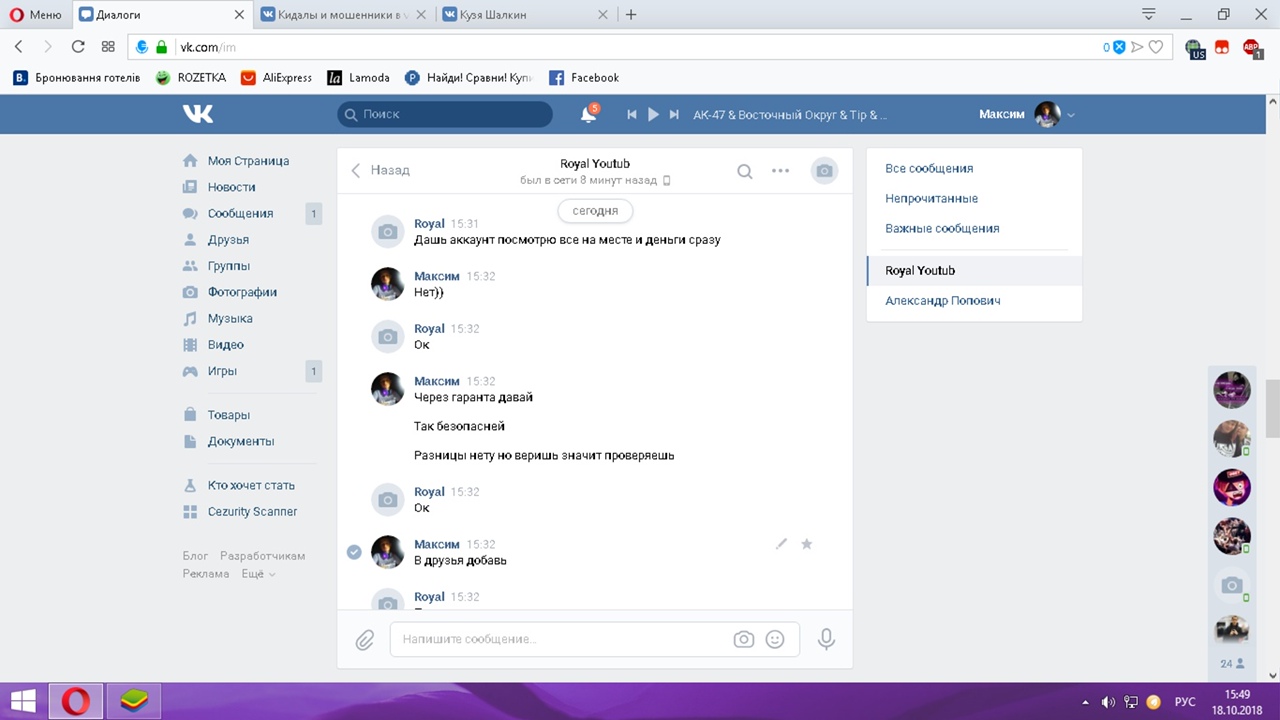Click the camera icon in message field
This screenshot has height=720, width=1280.
[x=743, y=639]
